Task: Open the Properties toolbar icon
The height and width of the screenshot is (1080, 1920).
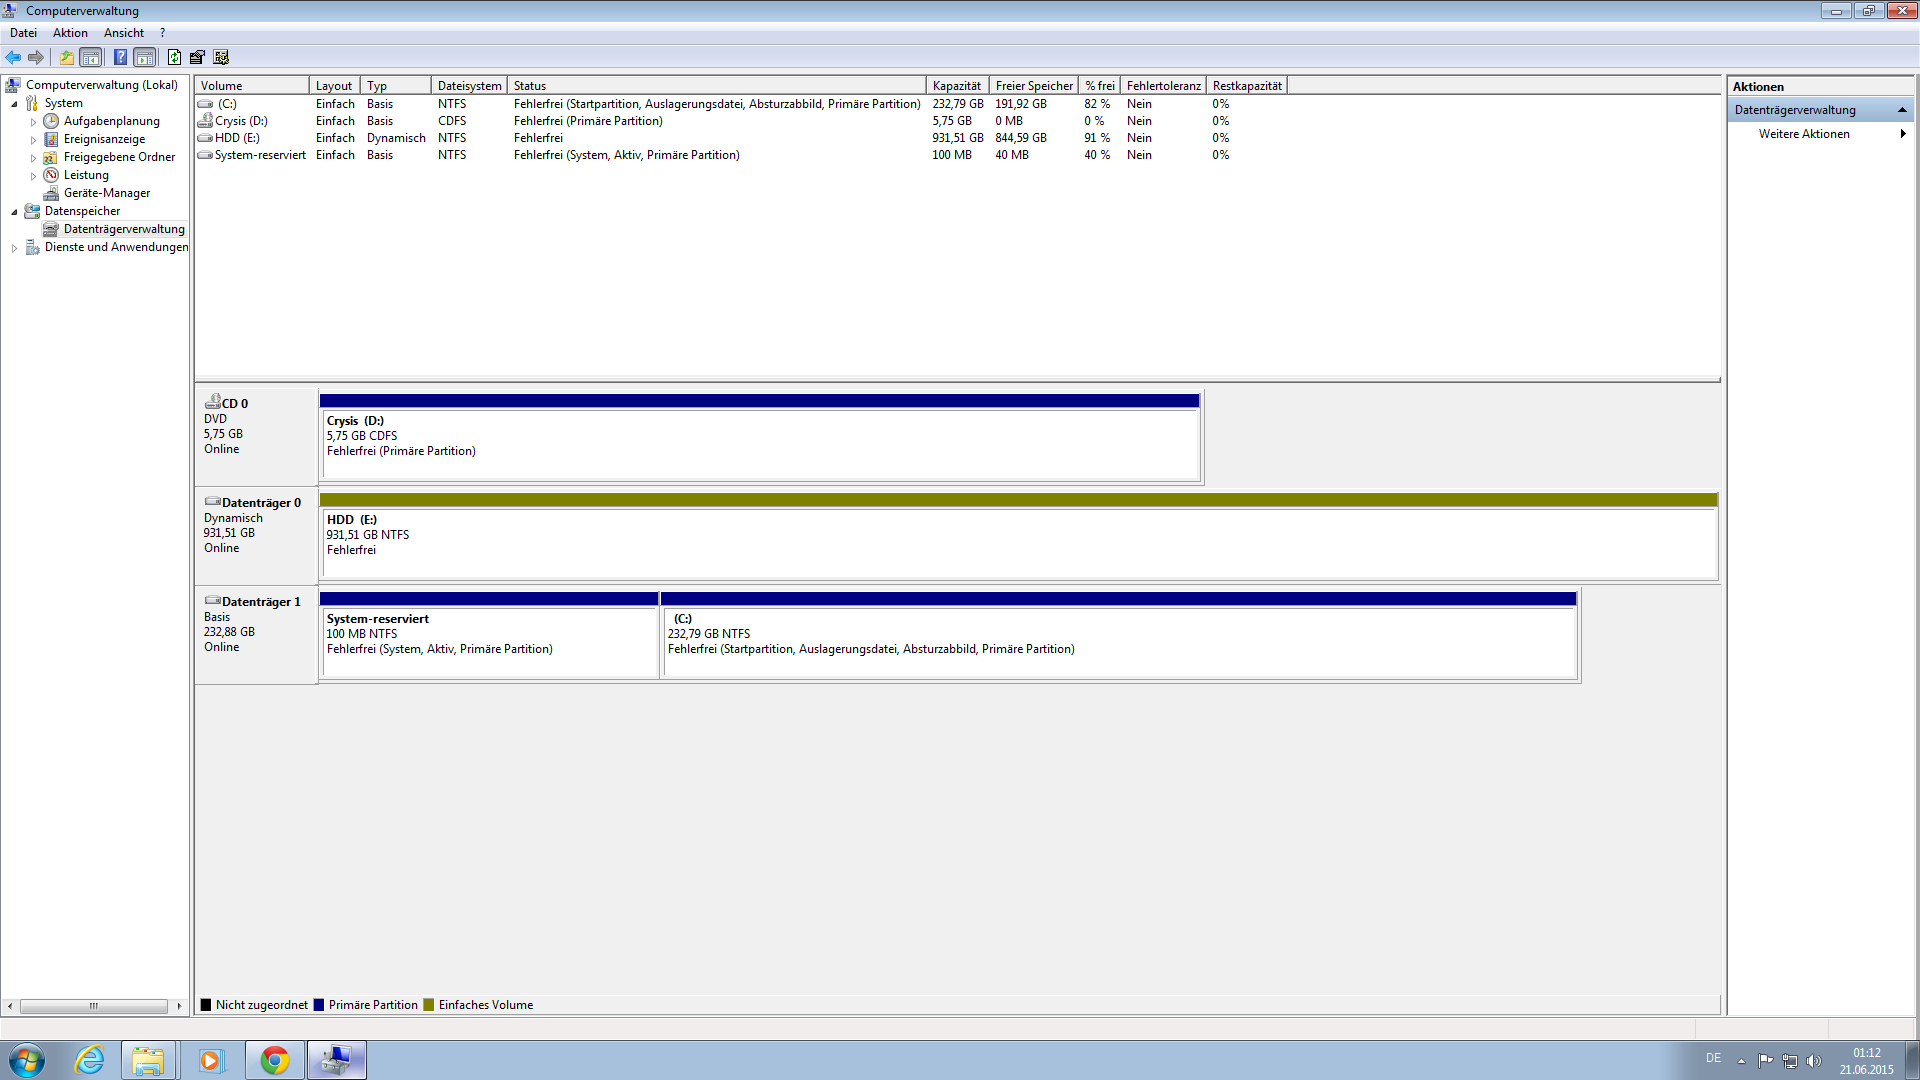Action: coord(197,57)
